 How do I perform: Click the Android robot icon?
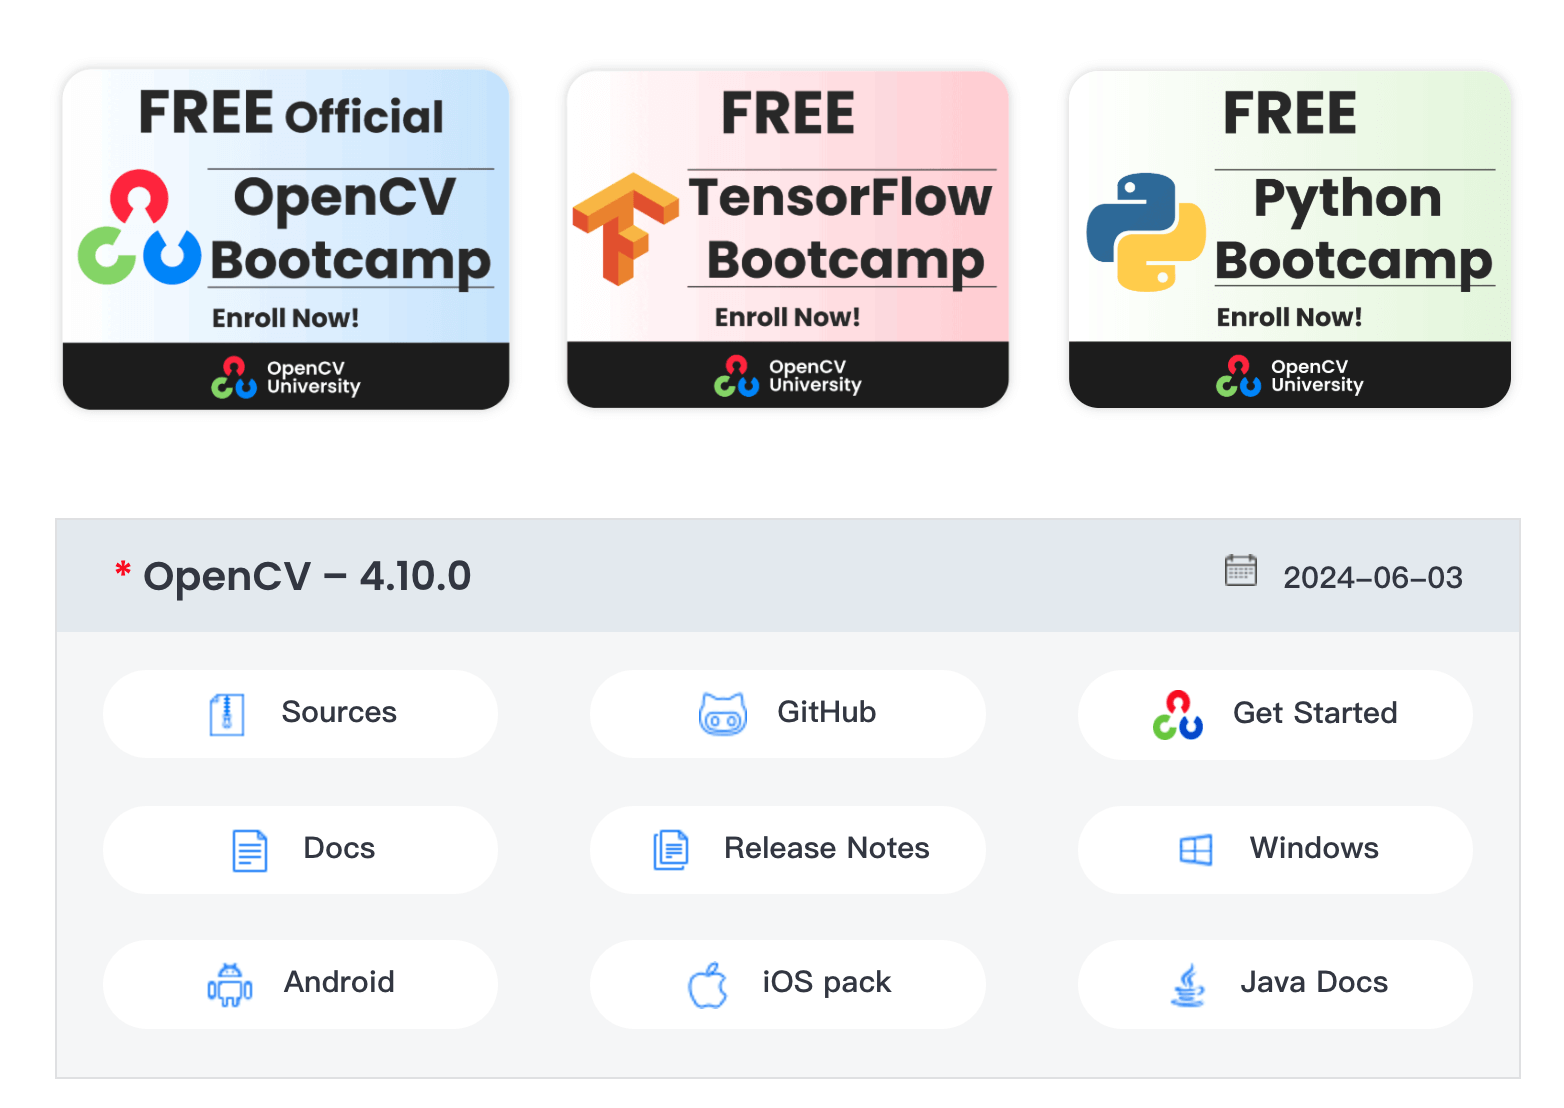[x=229, y=984]
